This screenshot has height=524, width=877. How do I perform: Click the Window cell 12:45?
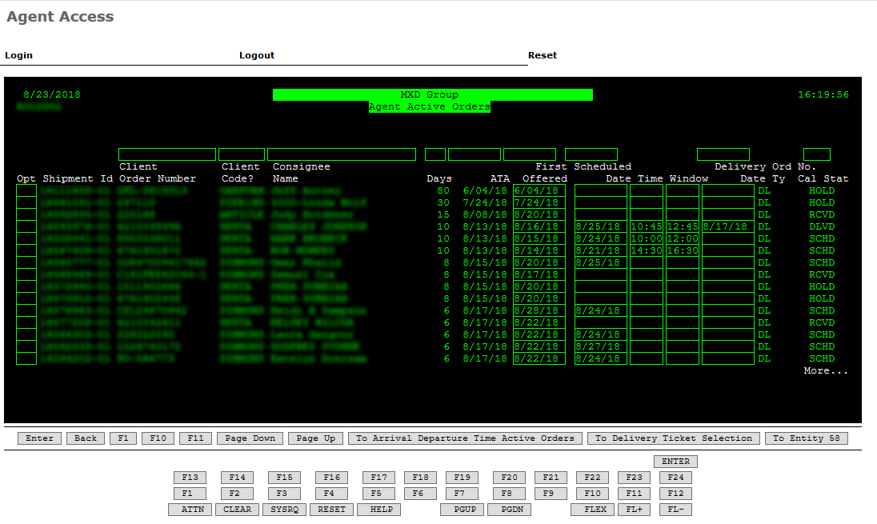point(682,226)
